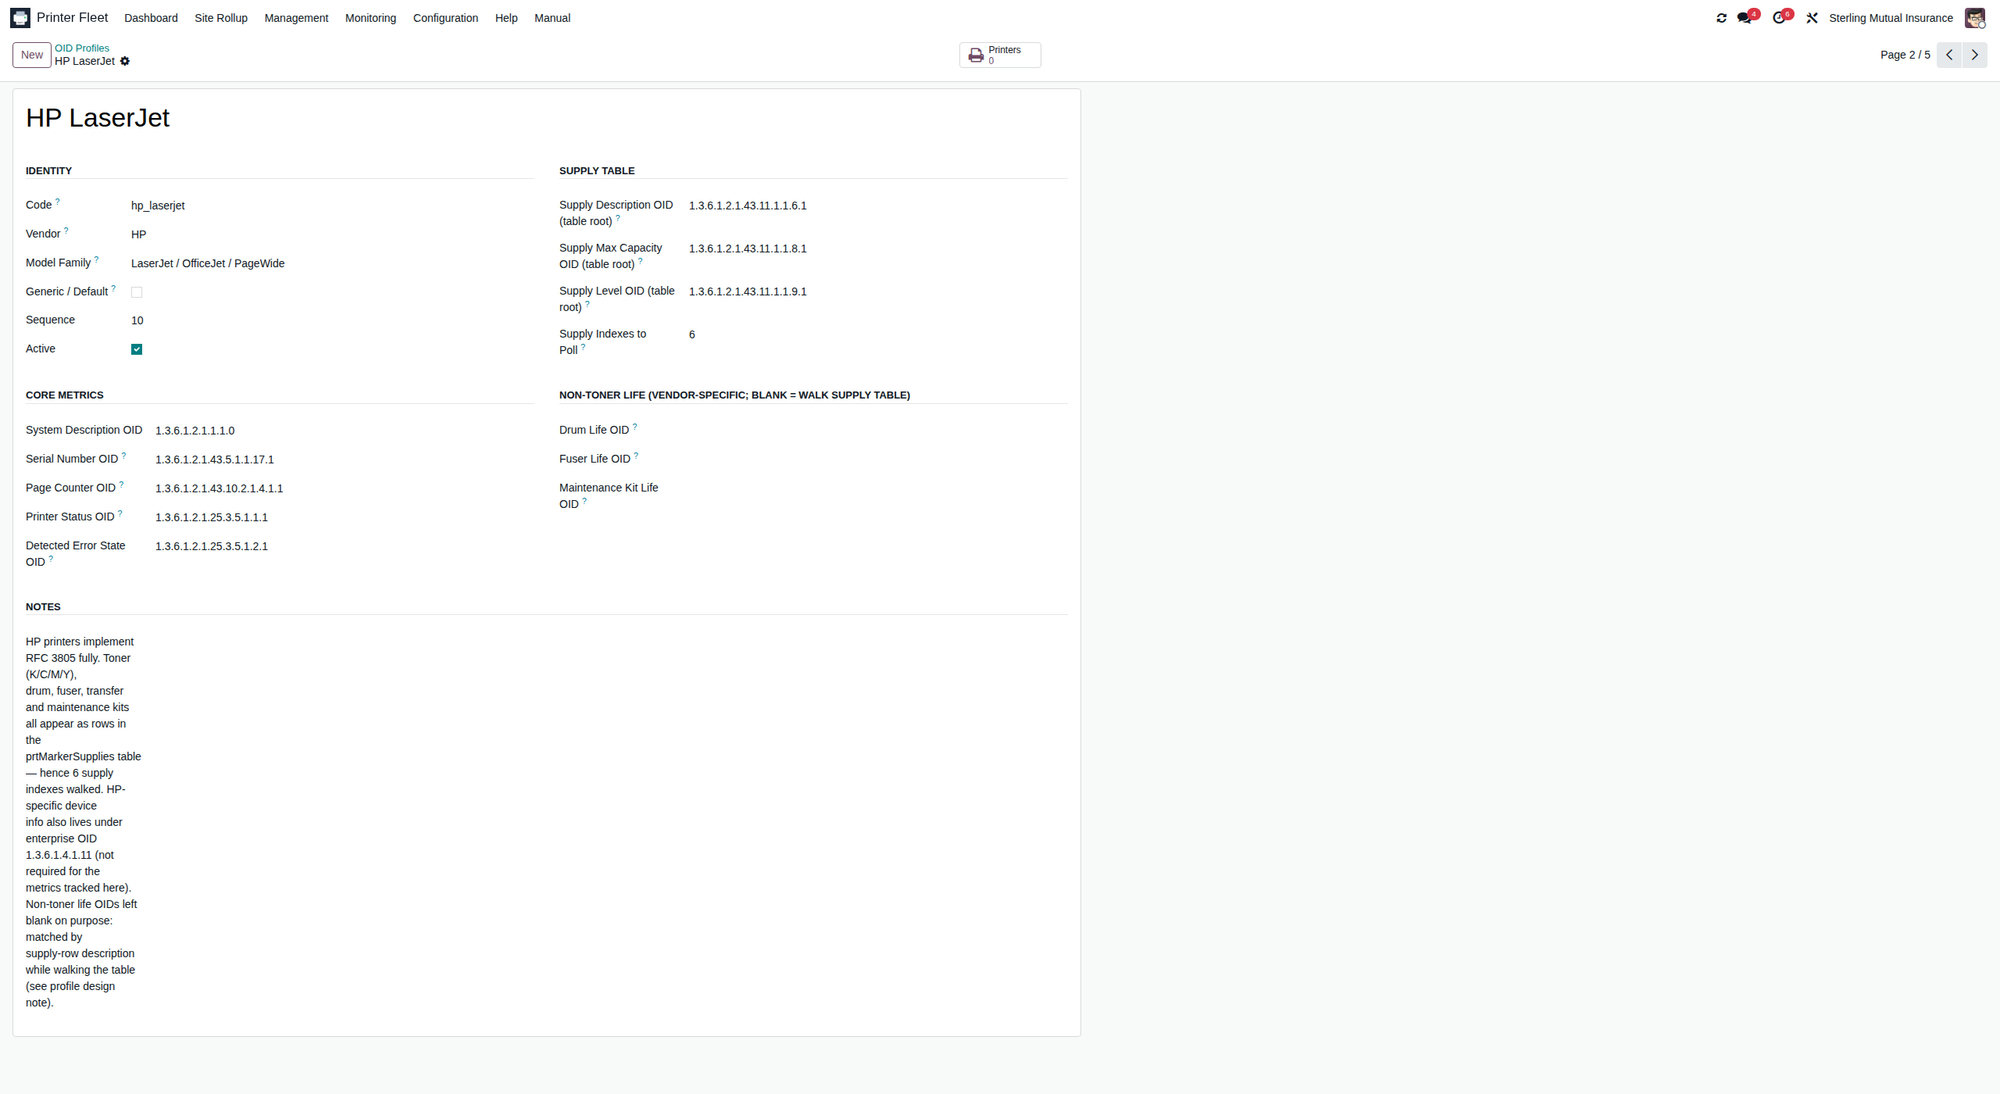This screenshot has height=1094, width=2000.
Task: Open the Management menu
Action: coord(296,18)
